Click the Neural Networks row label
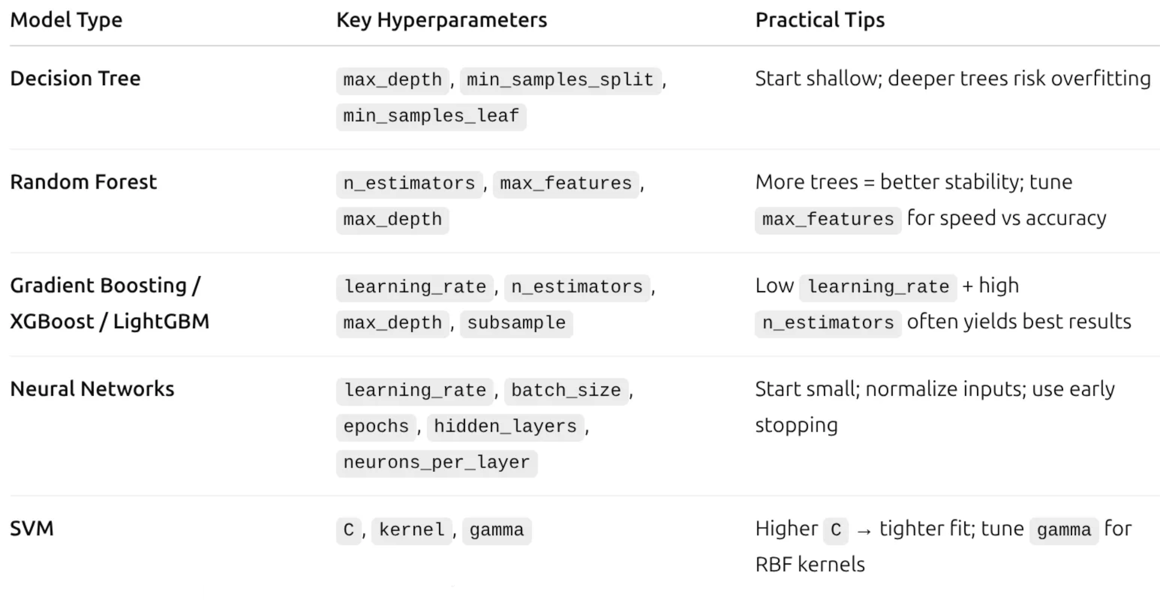 (92, 389)
